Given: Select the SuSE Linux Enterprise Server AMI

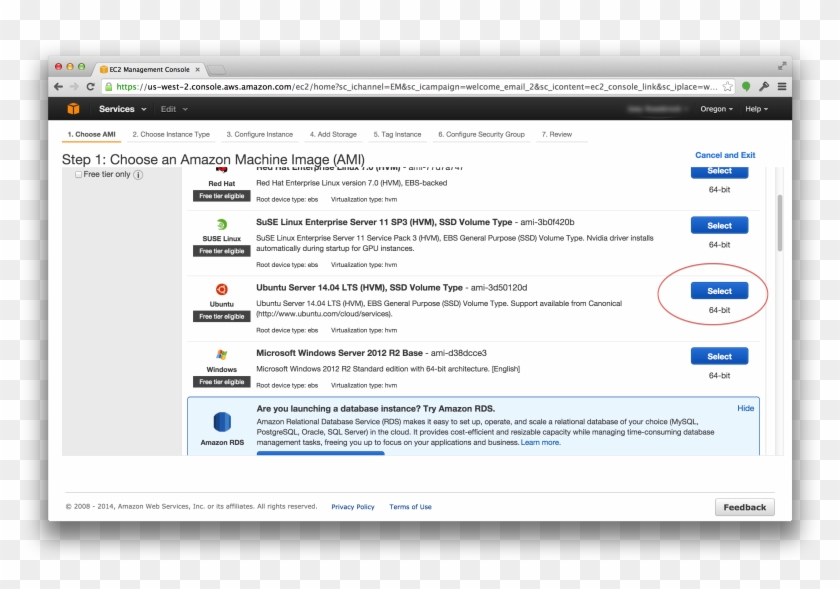Looking at the screenshot, I should click(x=719, y=226).
